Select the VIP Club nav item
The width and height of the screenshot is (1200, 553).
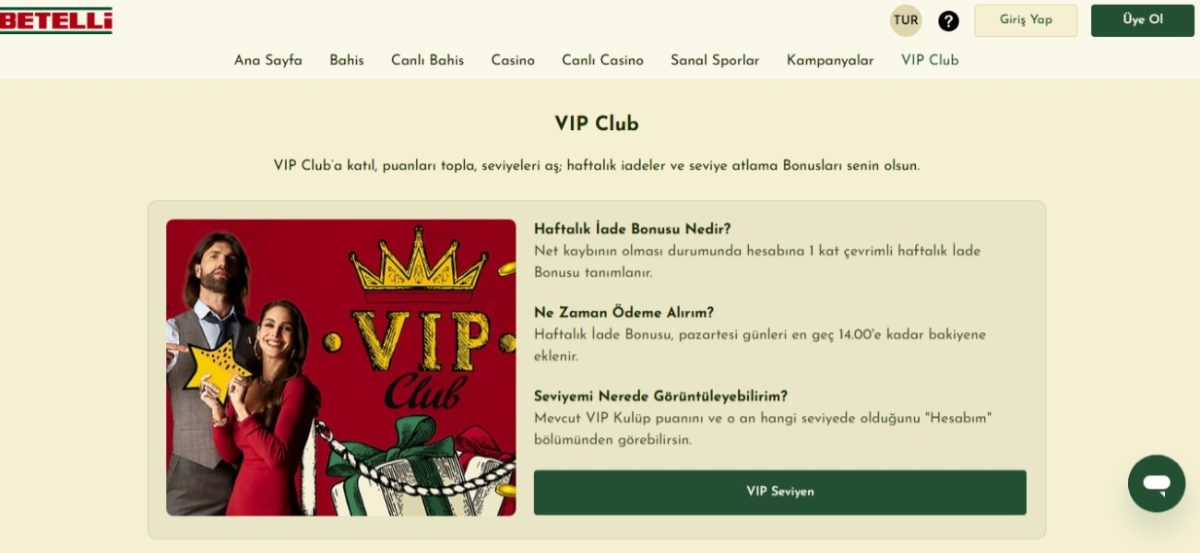(930, 60)
